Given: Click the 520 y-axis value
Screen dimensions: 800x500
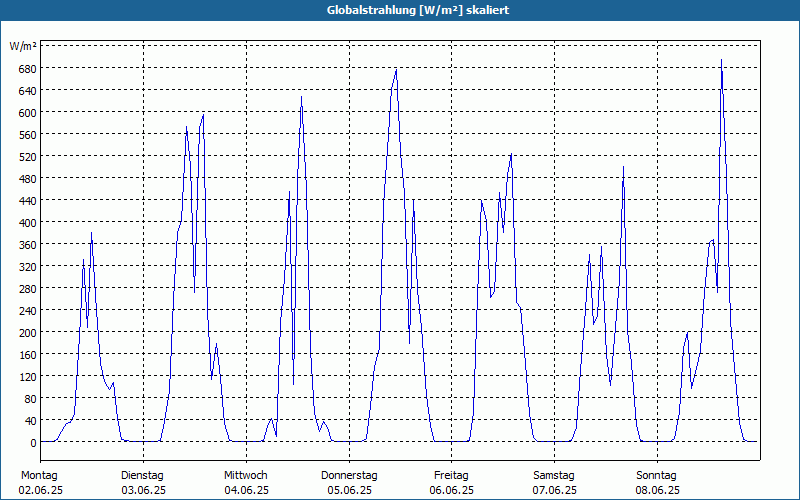Looking at the screenshot, I should 27,157.
